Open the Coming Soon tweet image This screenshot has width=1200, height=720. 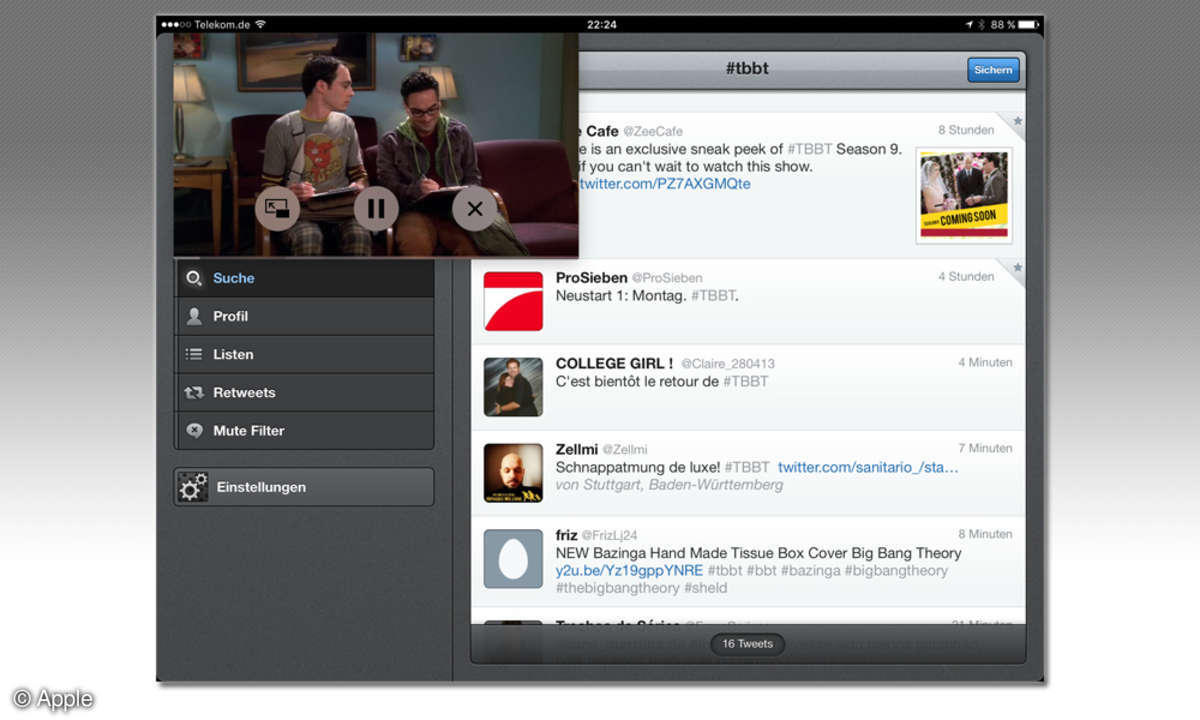964,195
